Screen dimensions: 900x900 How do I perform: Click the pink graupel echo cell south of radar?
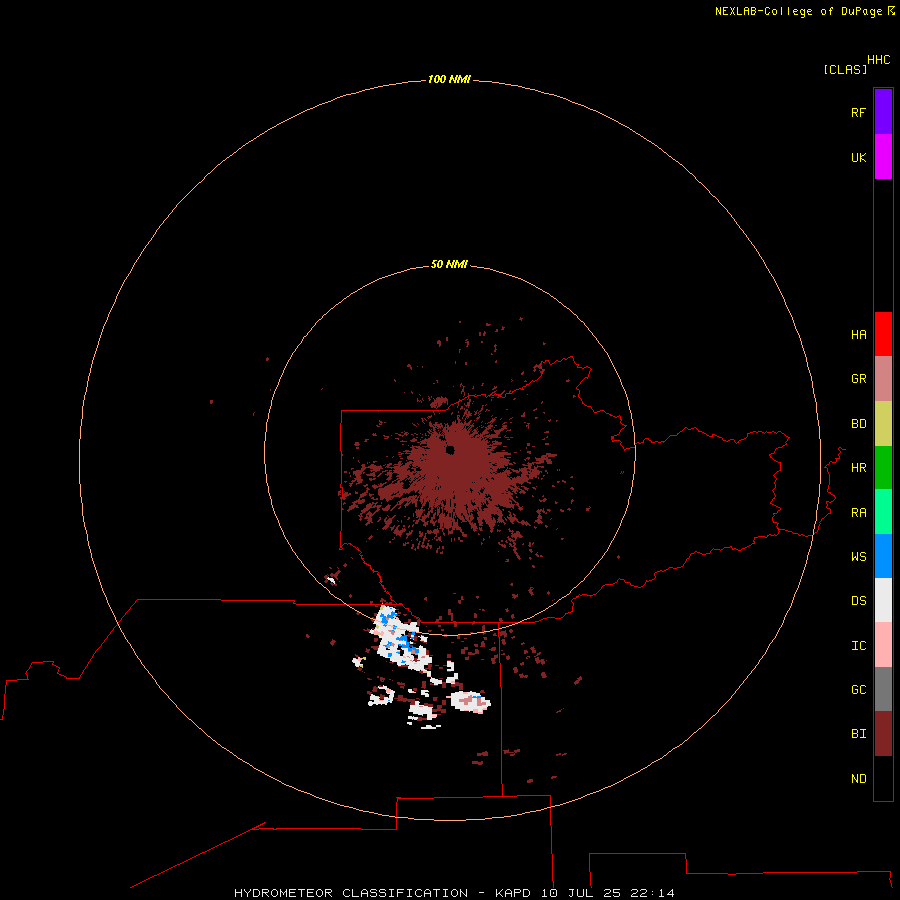tap(472, 701)
